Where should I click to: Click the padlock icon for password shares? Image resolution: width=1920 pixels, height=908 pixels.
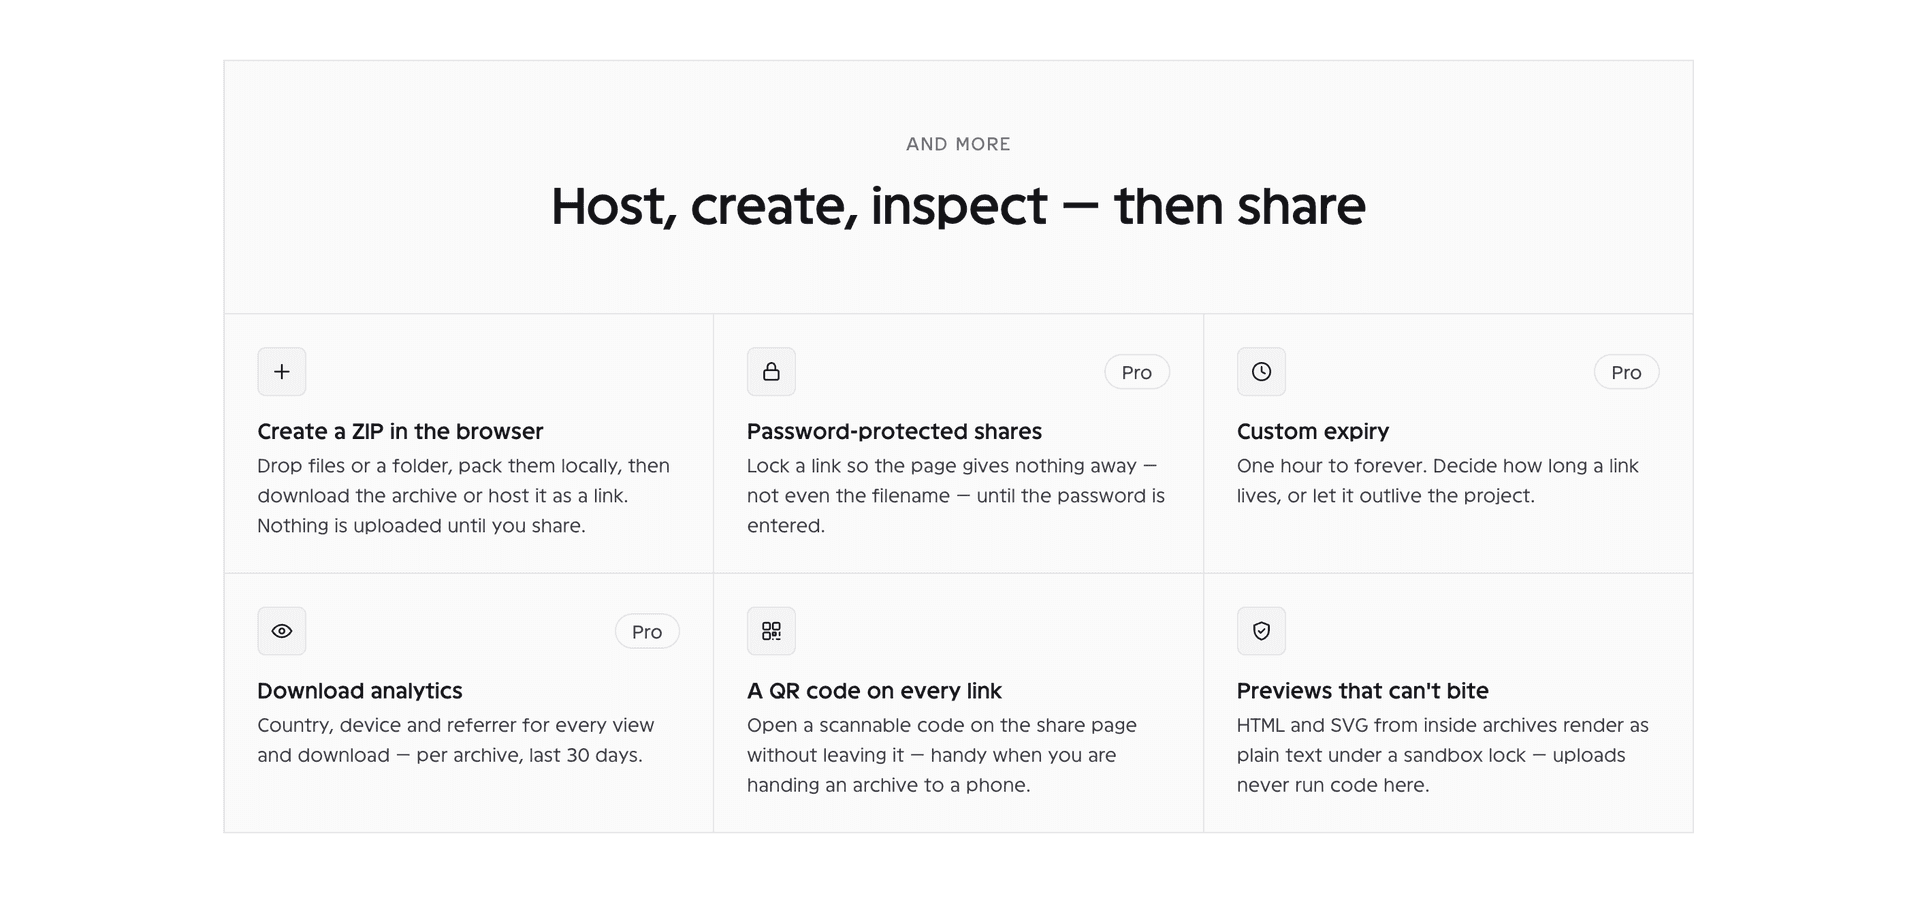point(771,372)
